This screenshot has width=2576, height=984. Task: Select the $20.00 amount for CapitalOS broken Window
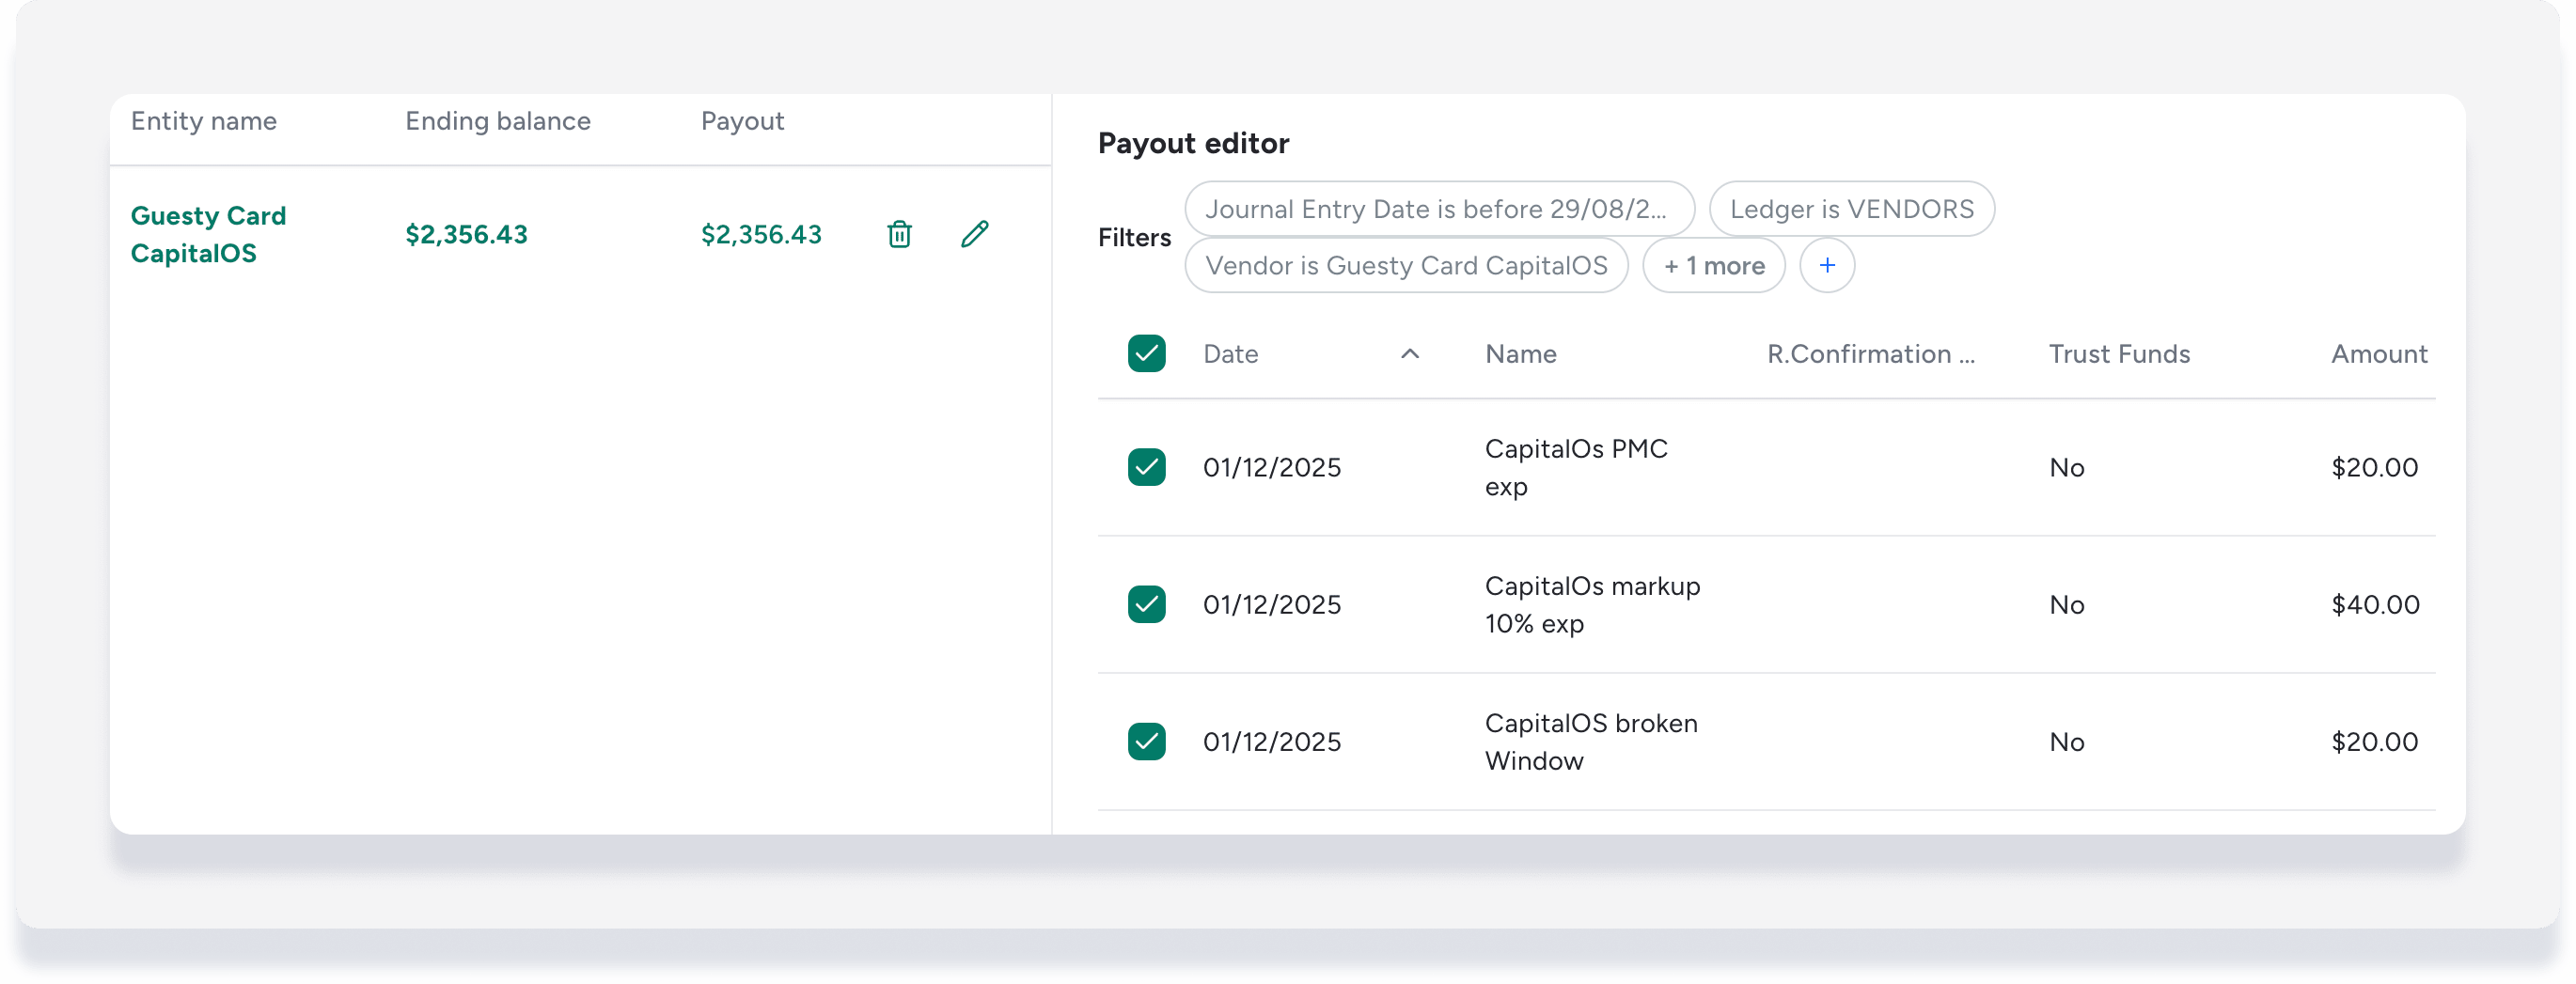click(x=2374, y=741)
